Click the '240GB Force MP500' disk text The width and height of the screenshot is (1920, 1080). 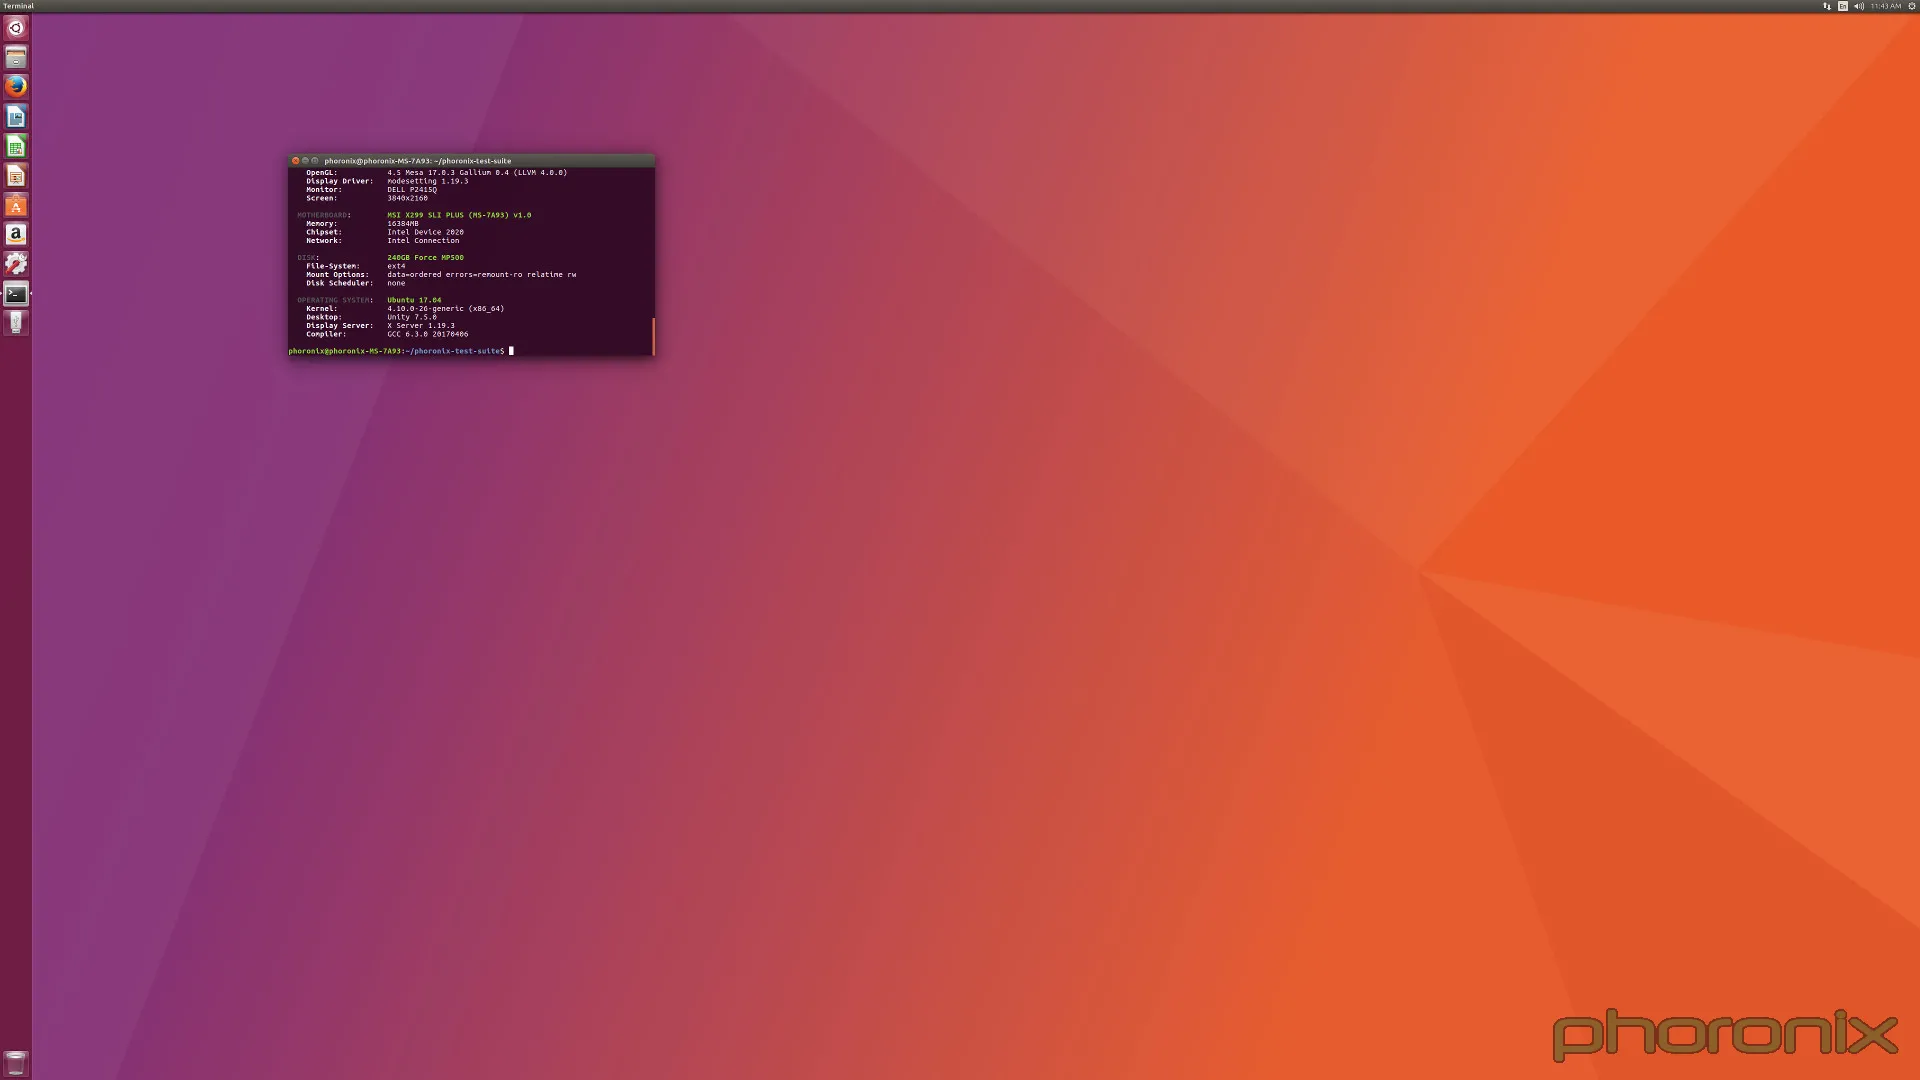(x=425, y=258)
